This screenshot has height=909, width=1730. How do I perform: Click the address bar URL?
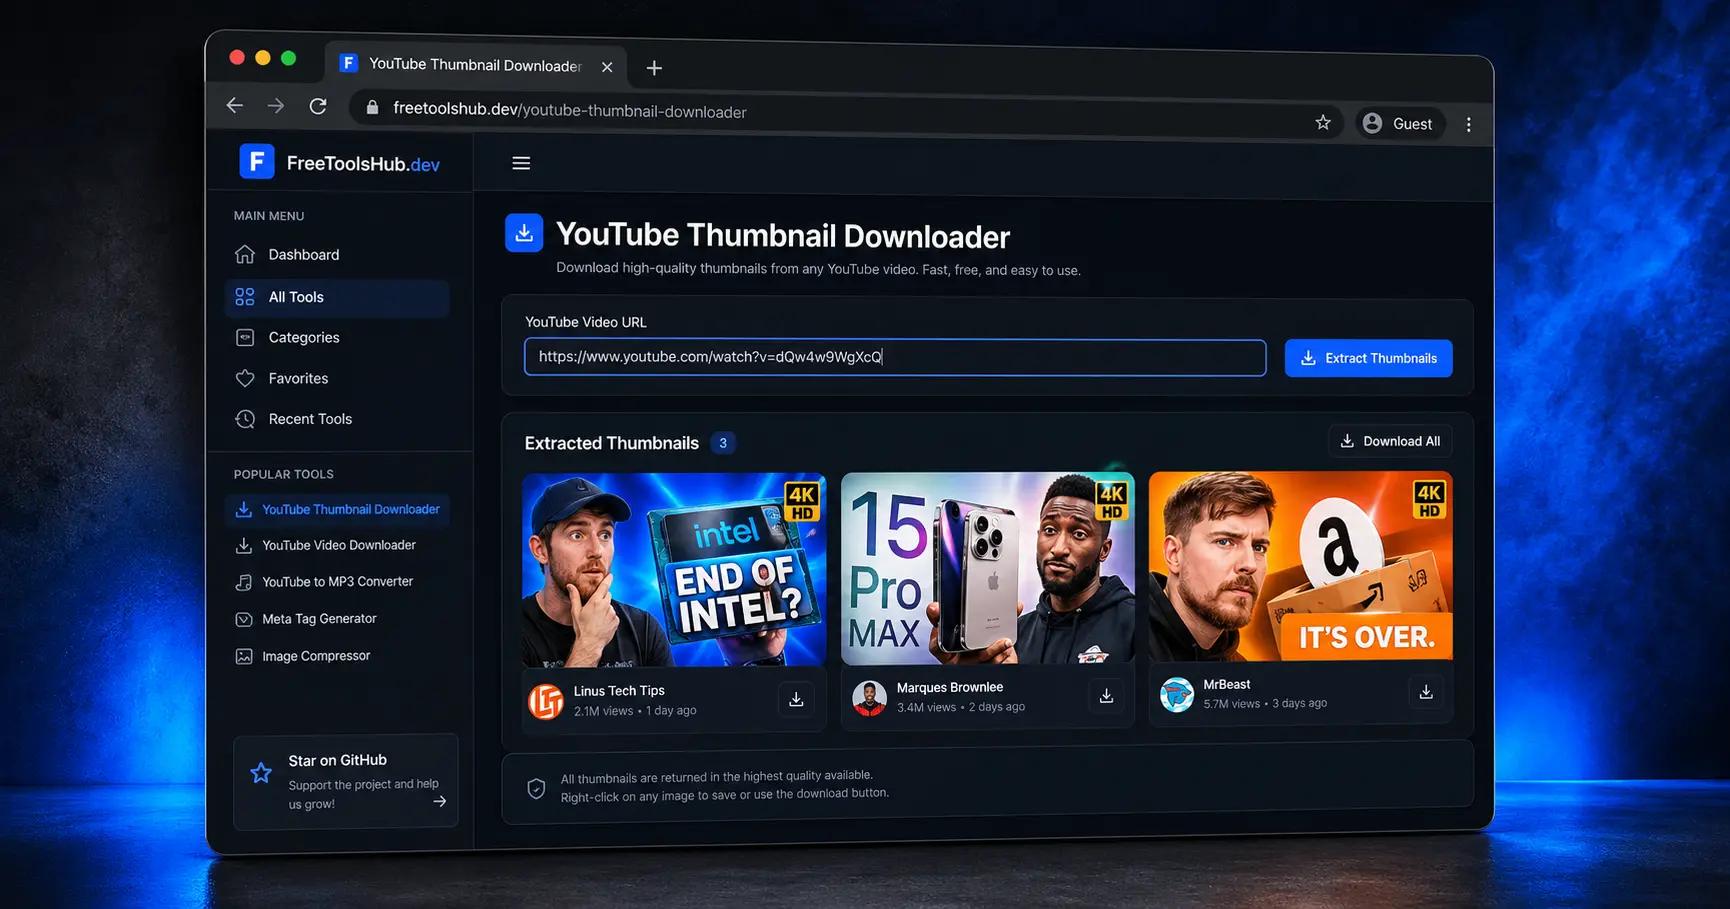tap(570, 110)
